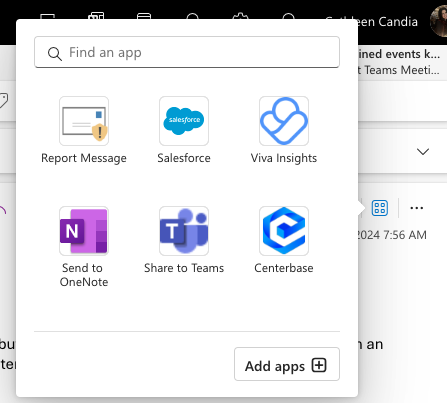Click the blue Apps grid icon

380,208
